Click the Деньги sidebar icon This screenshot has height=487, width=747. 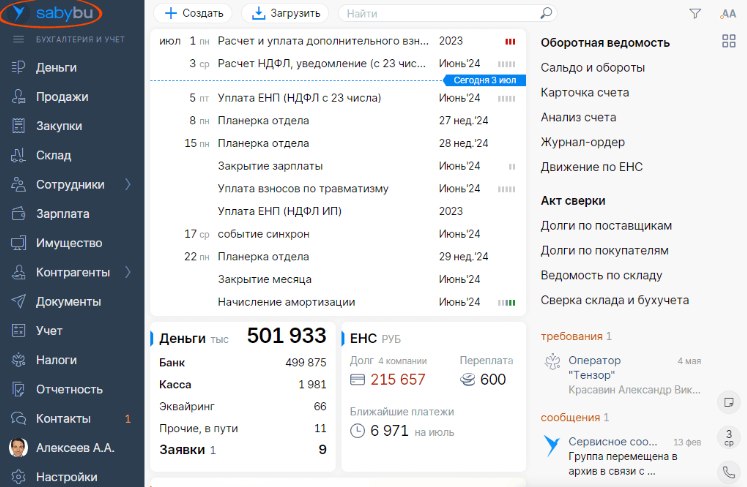[18, 68]
